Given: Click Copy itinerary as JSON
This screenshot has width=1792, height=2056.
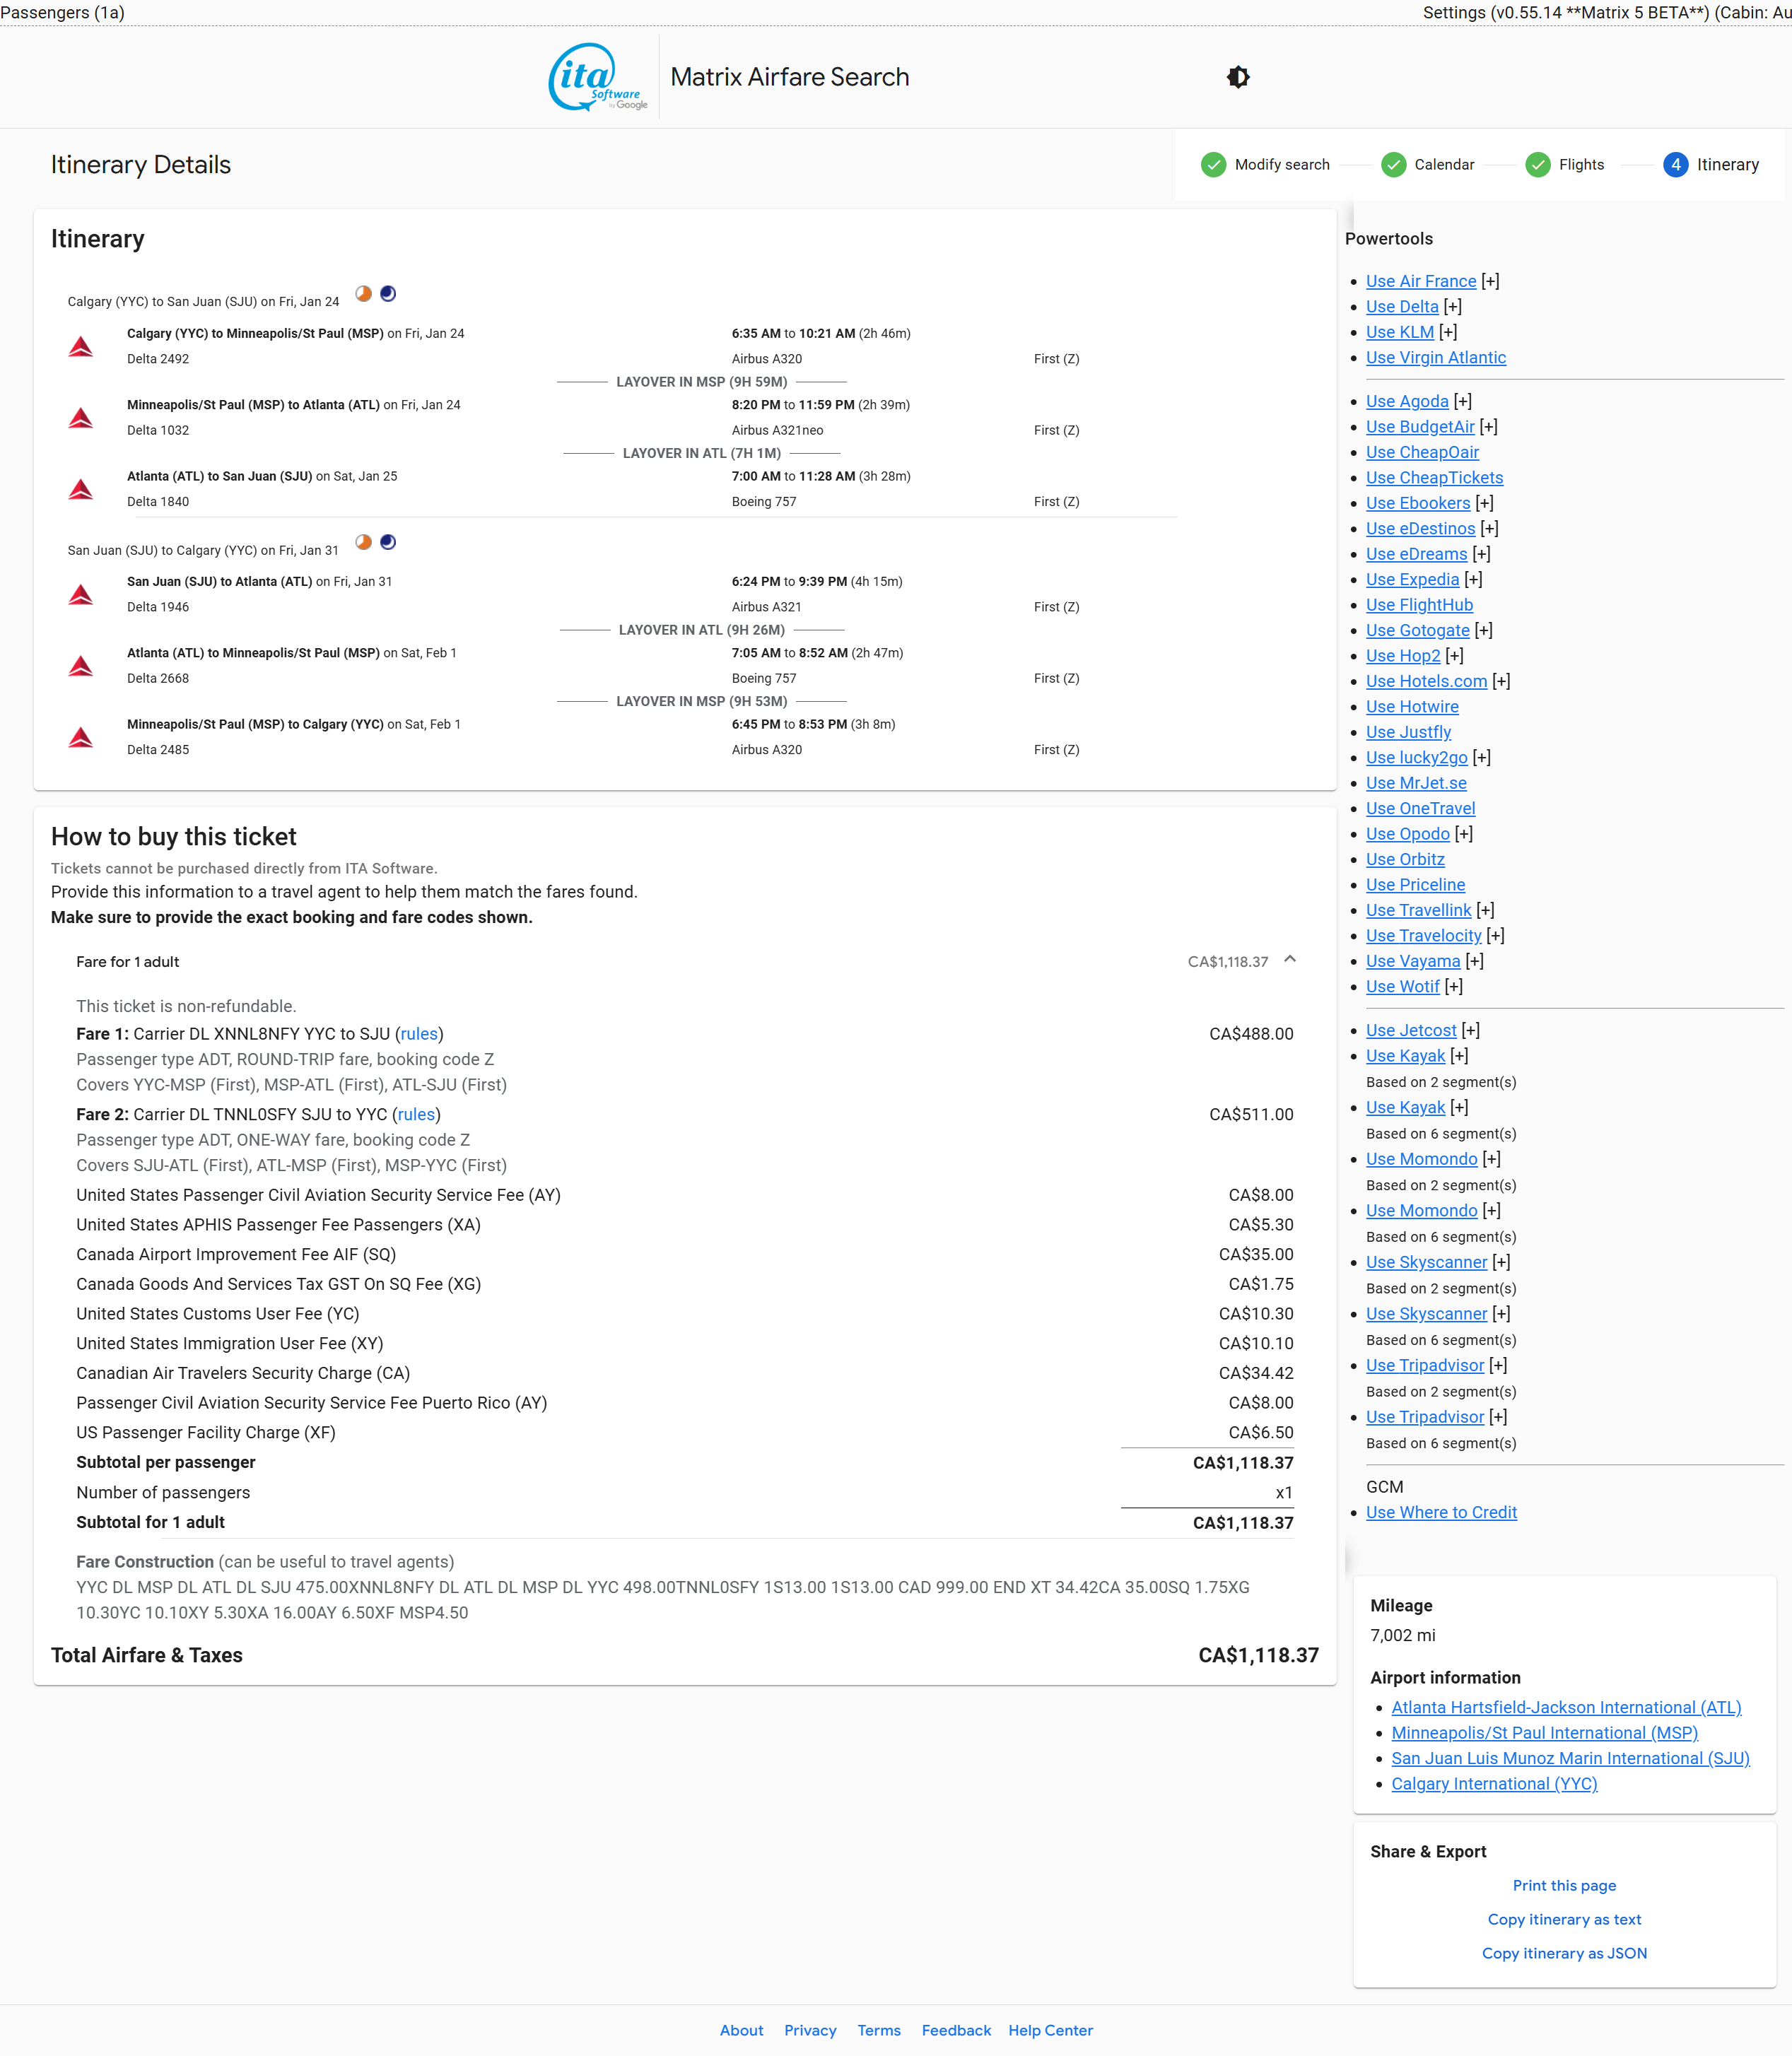Looking at the screenshot, I should [1563, 1953].
